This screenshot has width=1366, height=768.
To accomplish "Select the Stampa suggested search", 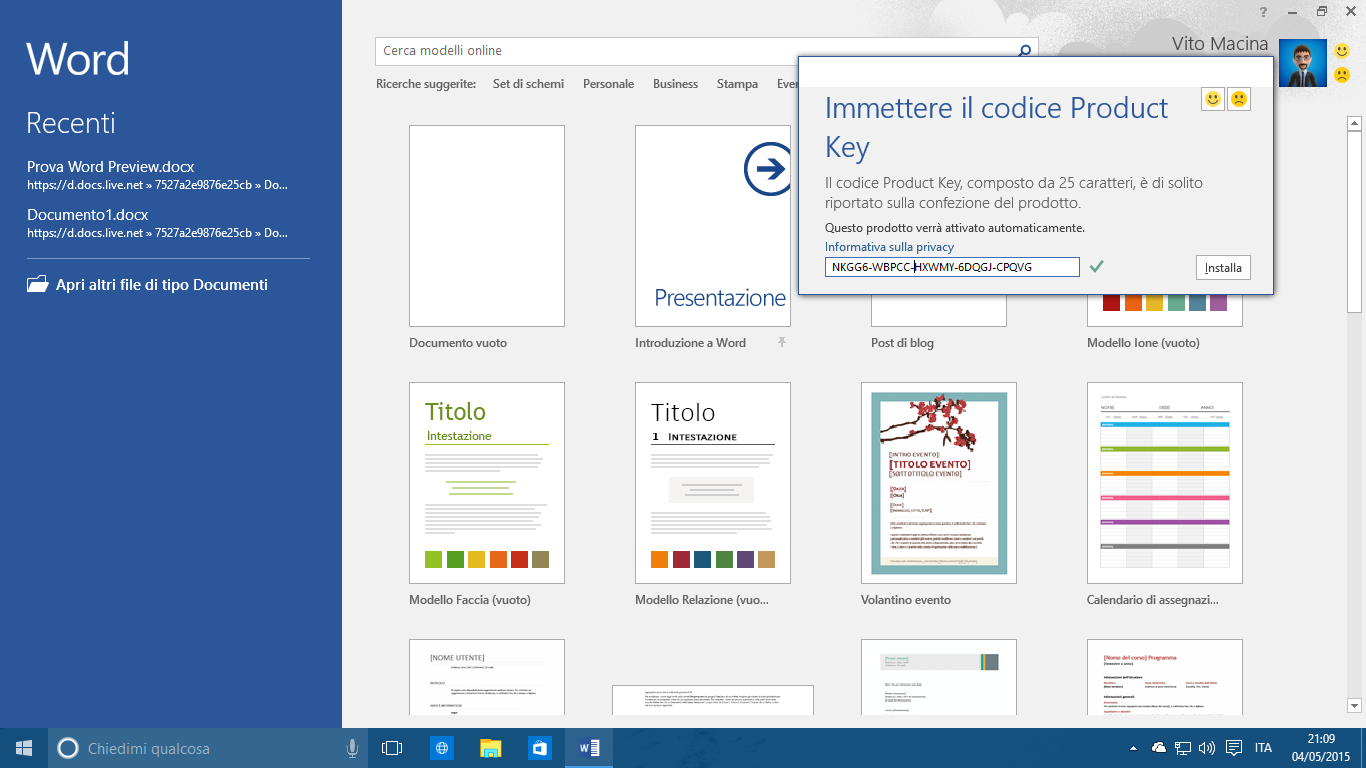I will (737, 84).
